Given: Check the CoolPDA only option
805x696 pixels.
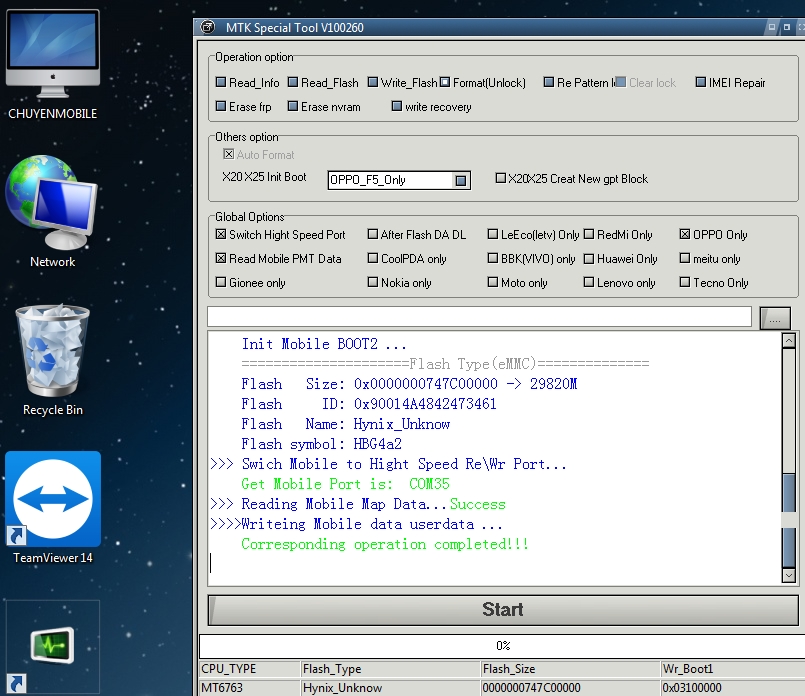Looking at the screenshot, I should coord(373,258).
